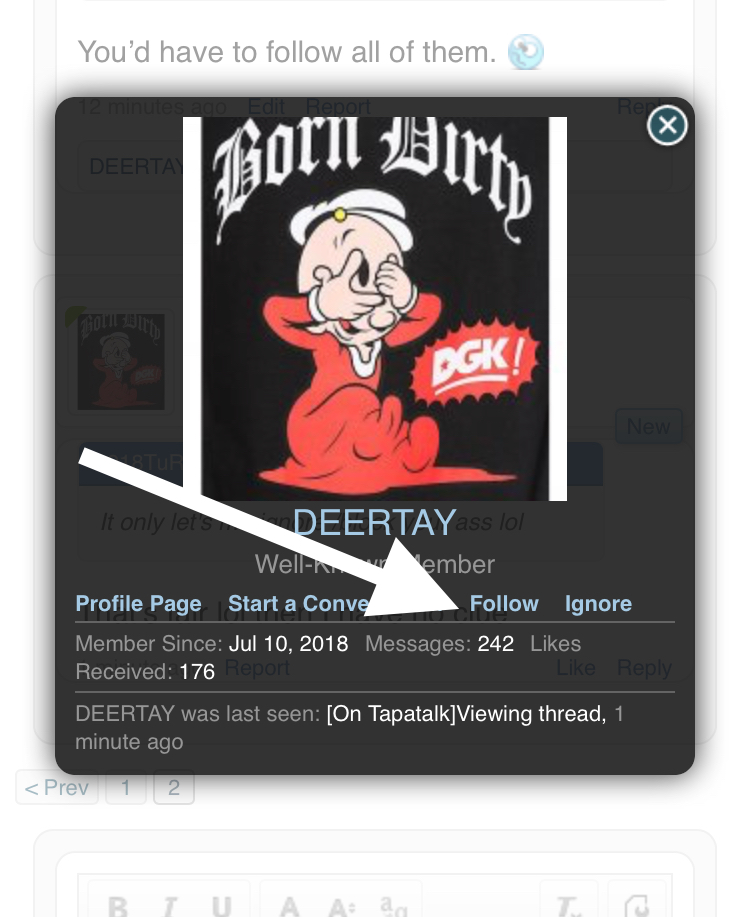The width and height of the screenshot is (750, 917).
Task: Click the large Born Dirty avatar image
Action: click(x=374, y=308)
